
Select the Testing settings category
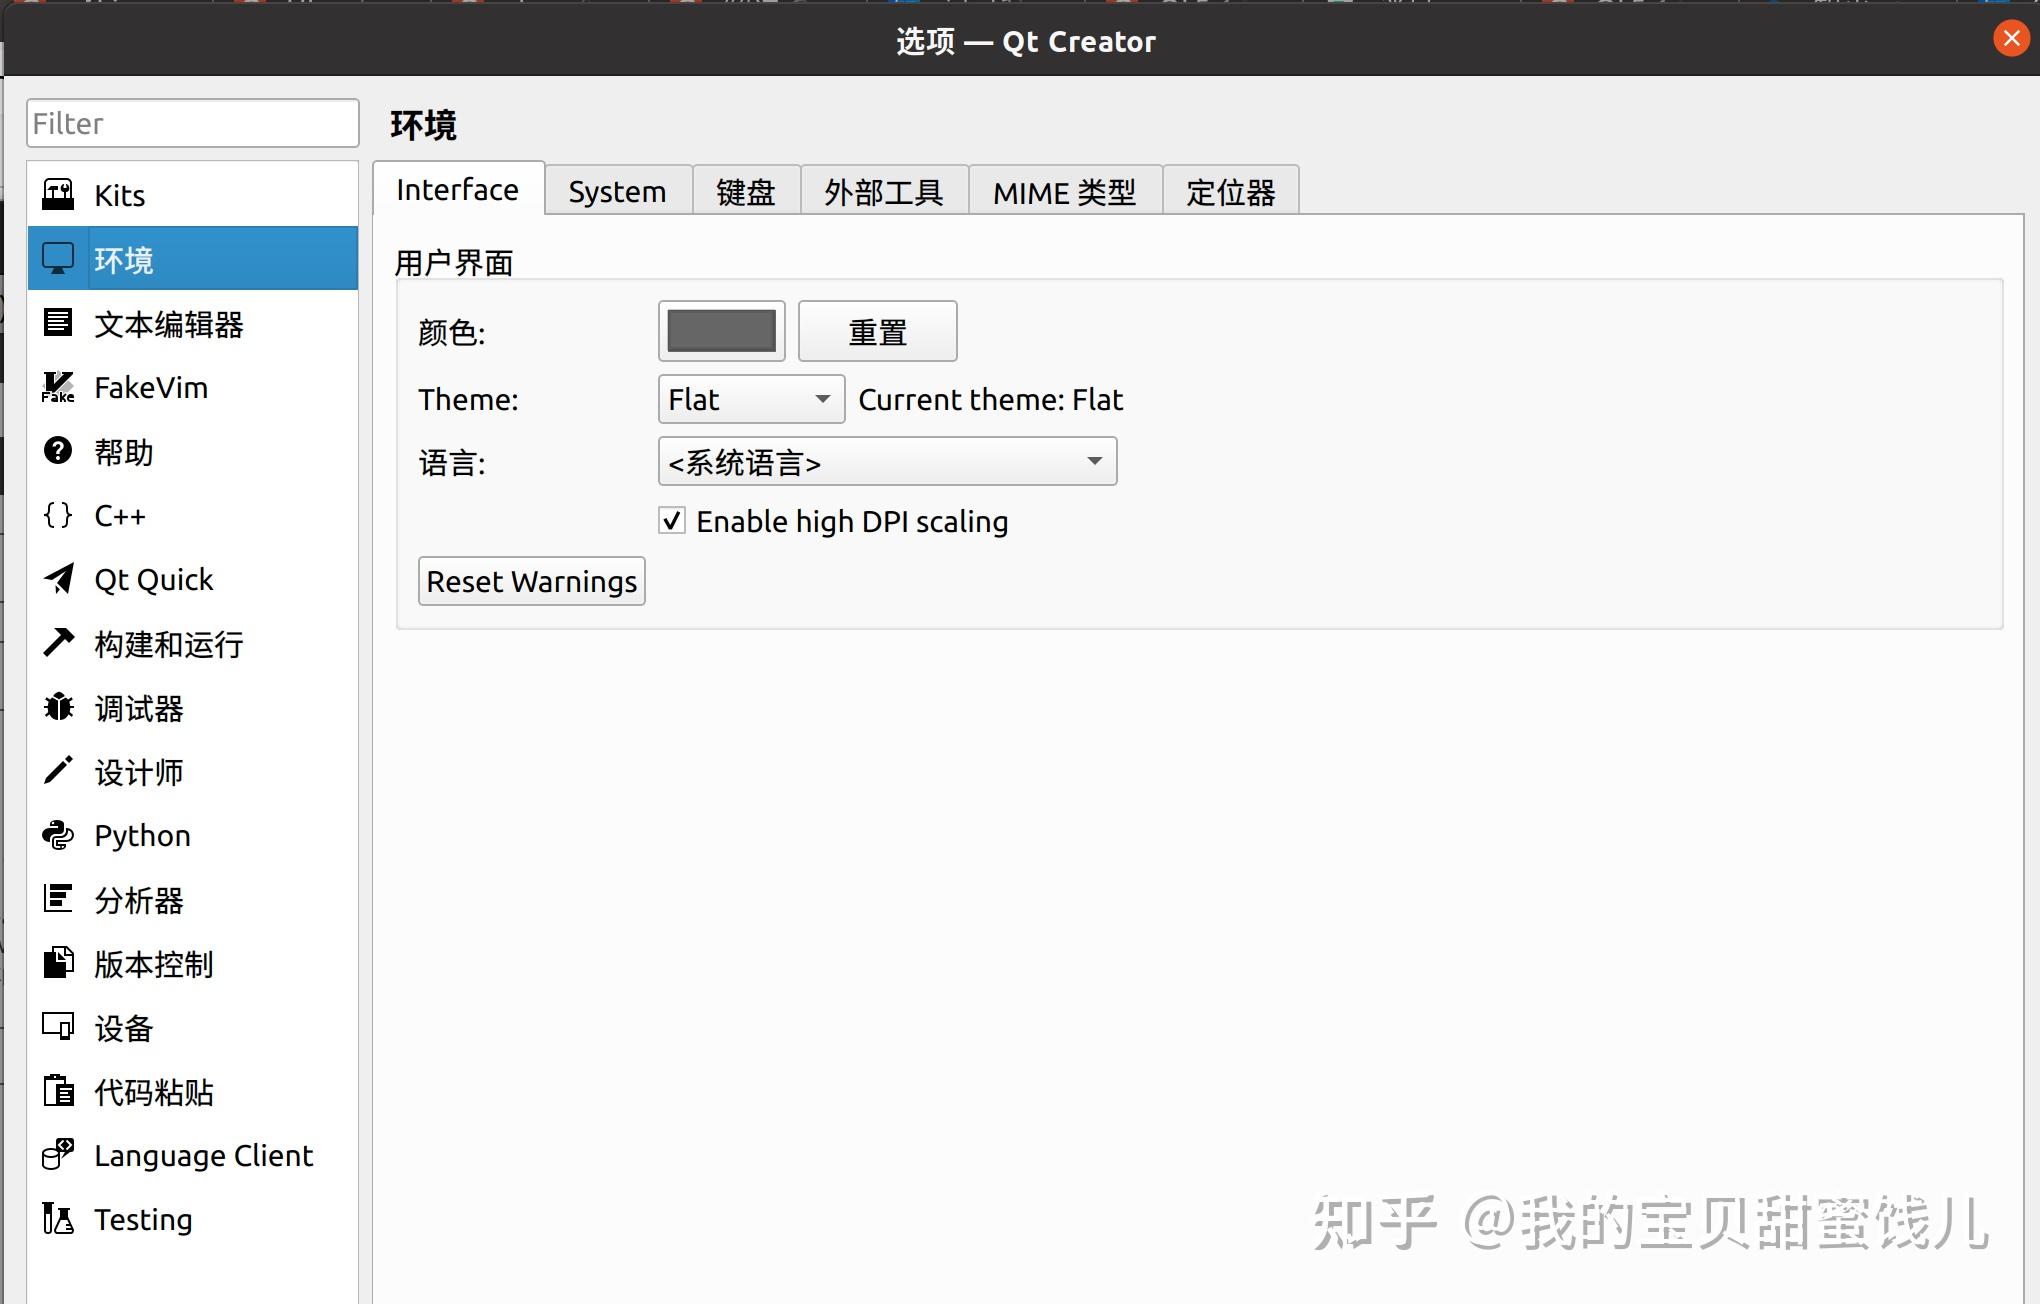143,1219
